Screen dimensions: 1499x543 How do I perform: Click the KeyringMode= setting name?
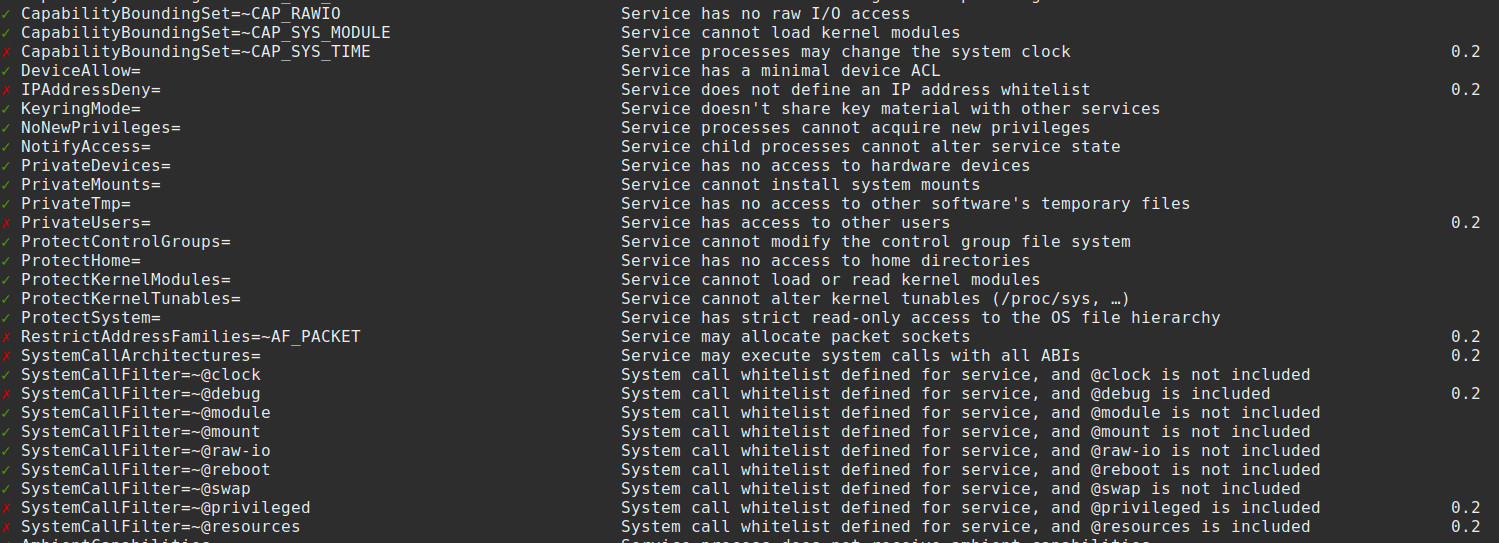(80, 109)
